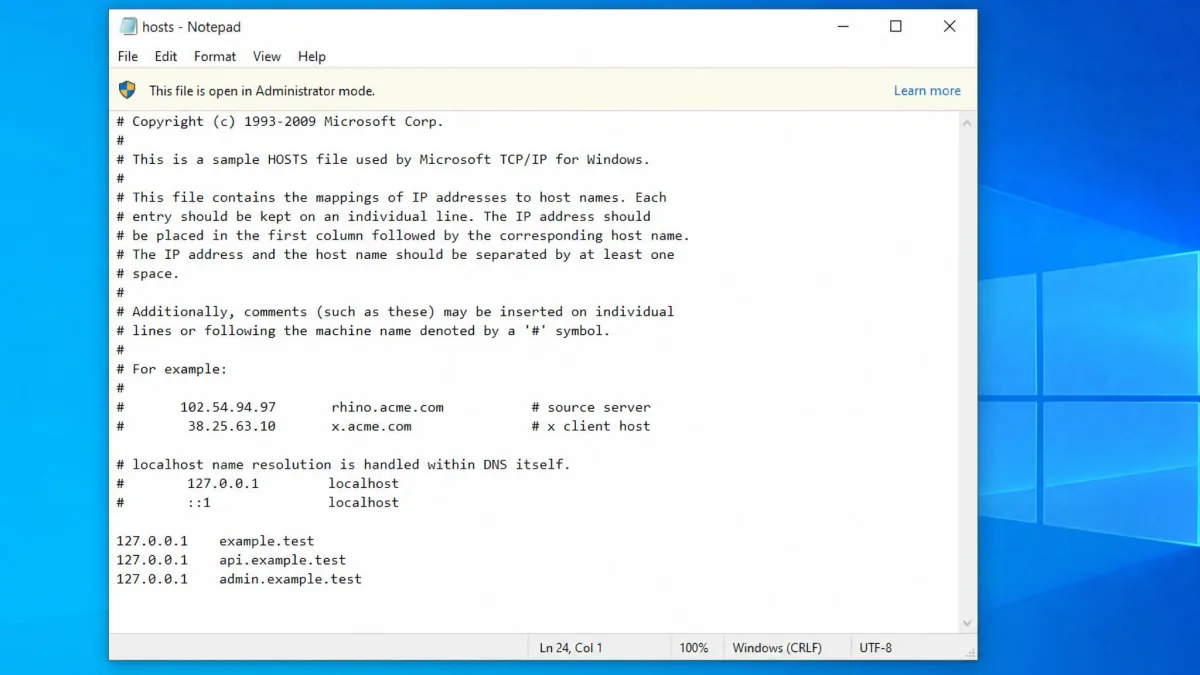Click the line 'Additionally, comments (such as these)'
The height and width of the screenshot is (675, 1200).
point(395,312)
